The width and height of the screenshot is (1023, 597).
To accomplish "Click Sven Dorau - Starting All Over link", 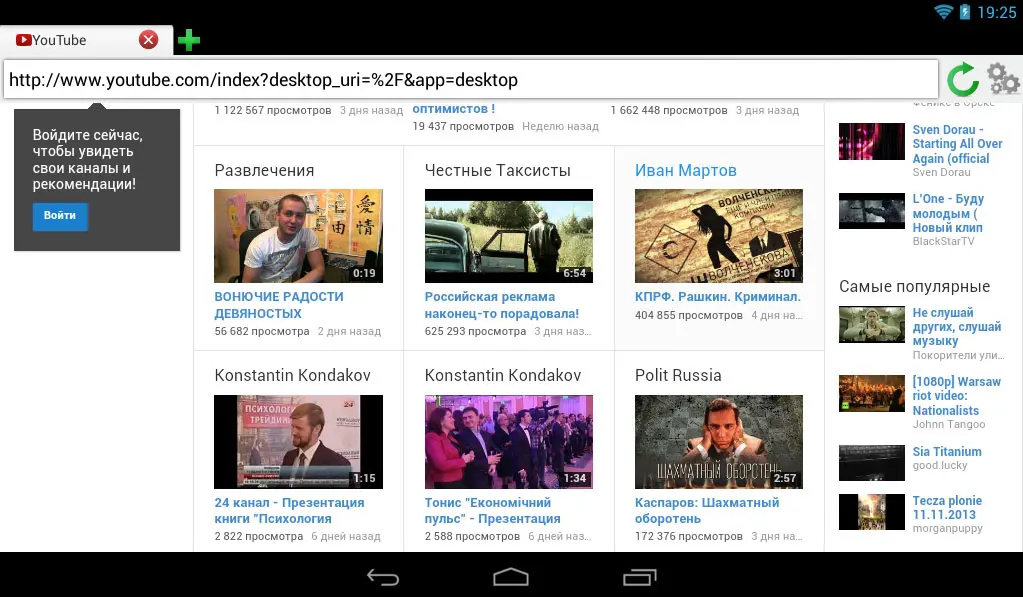I will coord(957,144).
